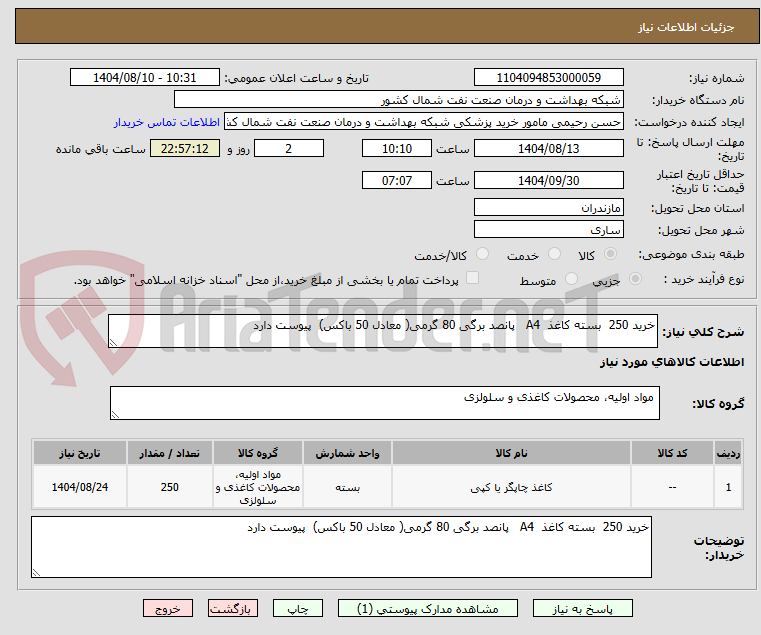Viewport: 761px width, 635px height.
Task: Click the delivery city field ساری
Action: [548, 229]
